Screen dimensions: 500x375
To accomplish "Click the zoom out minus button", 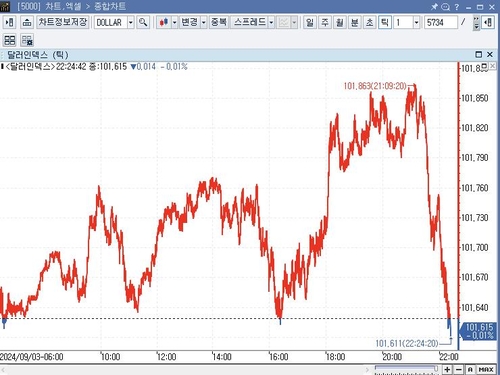I will pyautogui.click(x=459, y=369).
